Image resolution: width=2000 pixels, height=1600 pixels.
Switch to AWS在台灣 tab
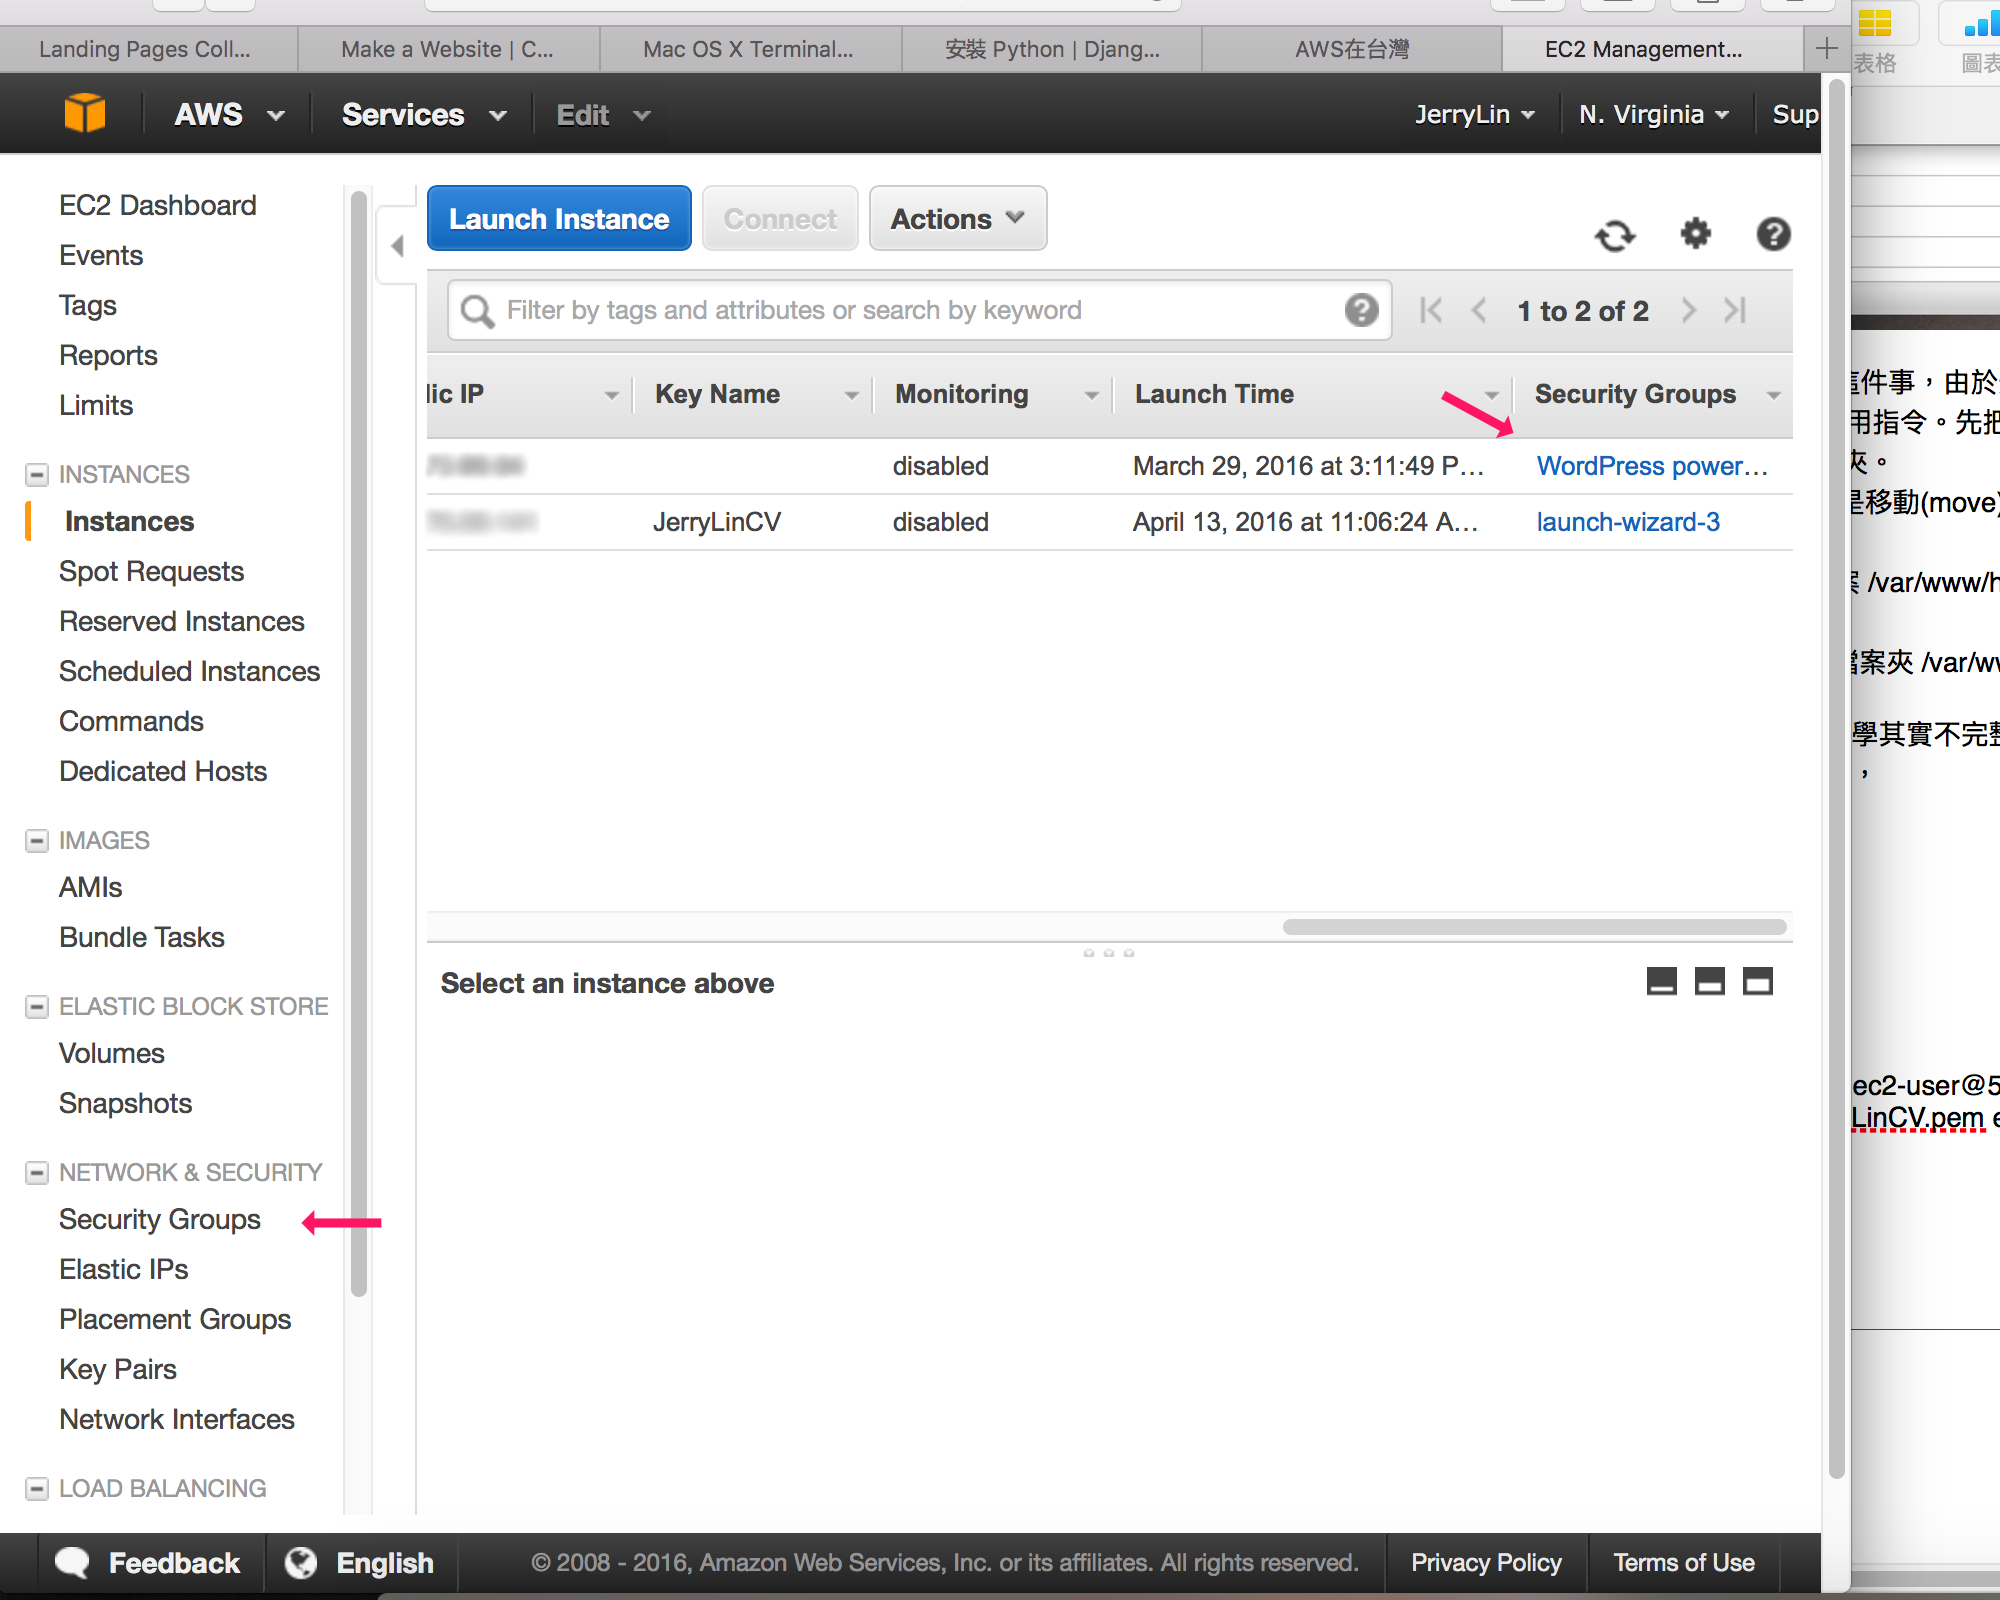coord(1352,49)
